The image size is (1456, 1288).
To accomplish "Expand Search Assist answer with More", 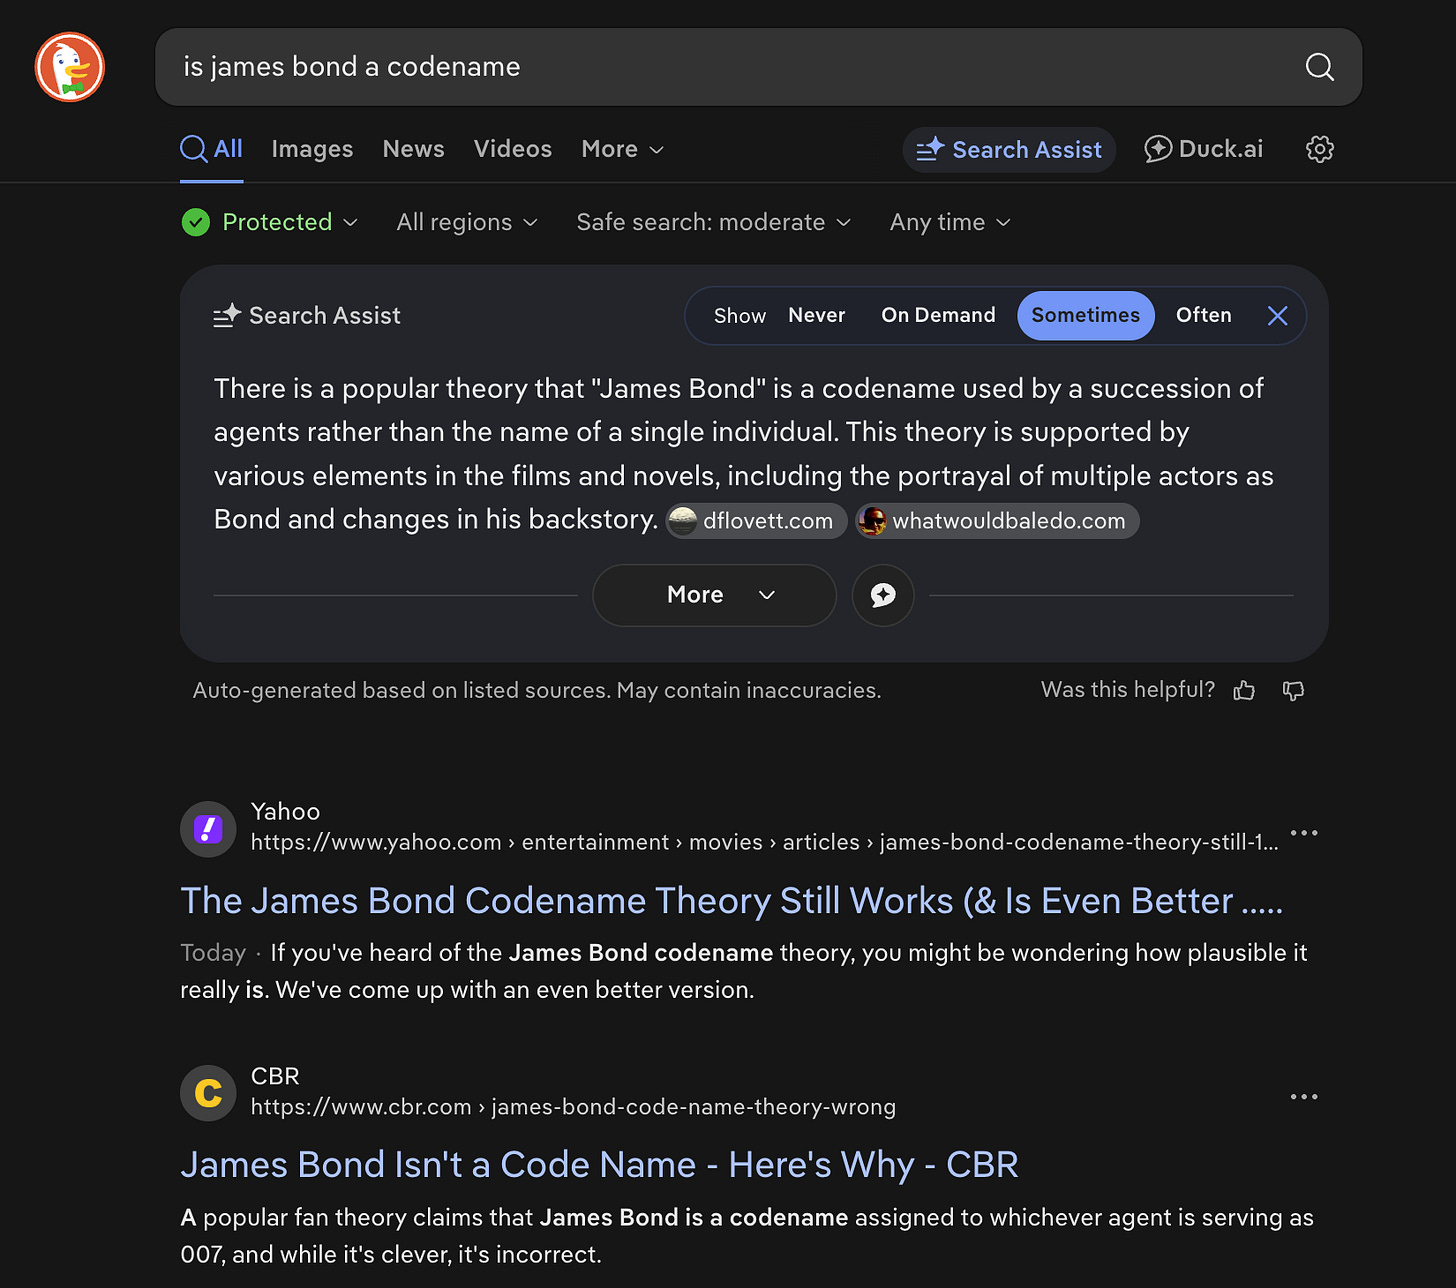I will click(714, 595).
